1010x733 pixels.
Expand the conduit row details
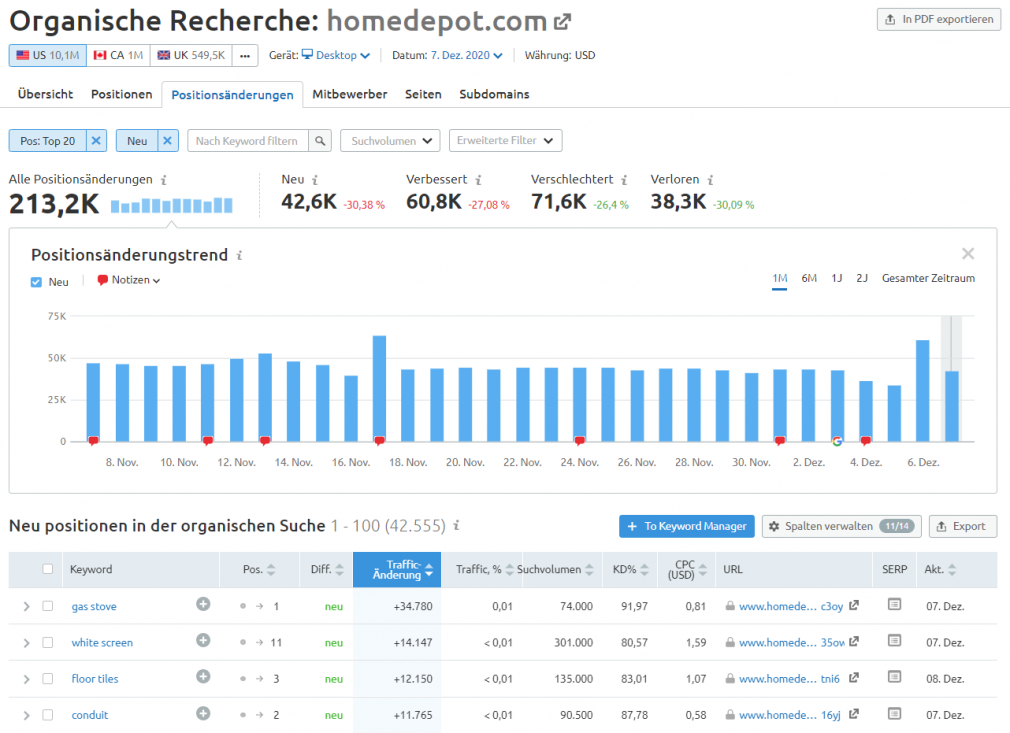pyautogui.click(x=26, y=715)
